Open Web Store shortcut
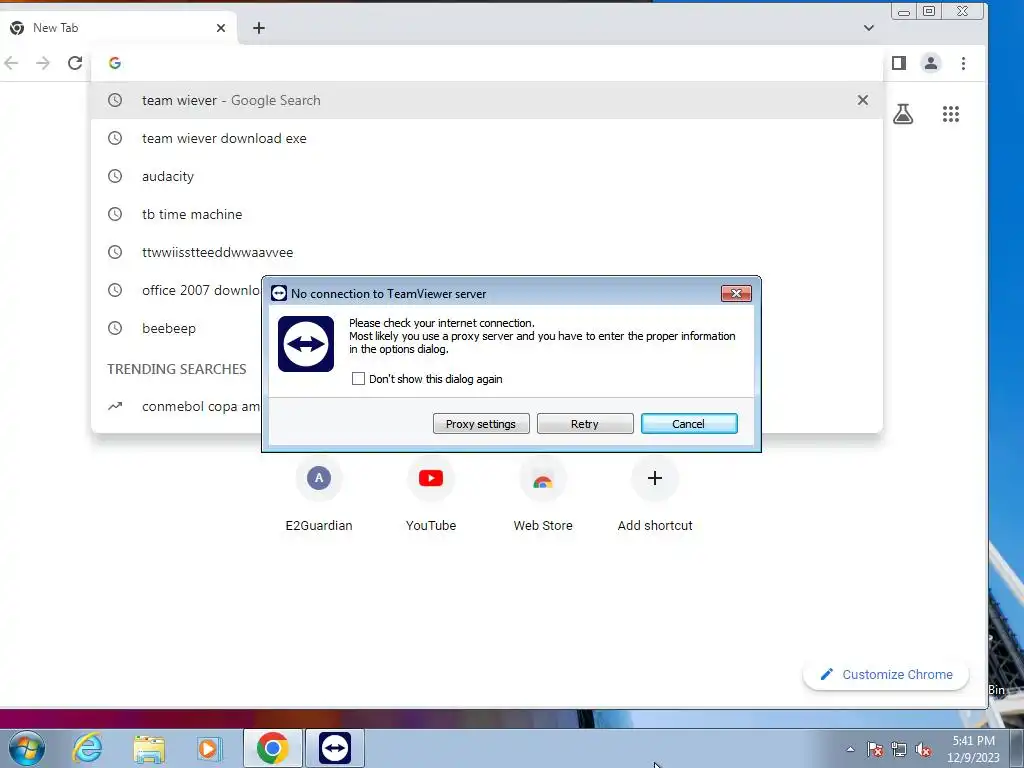The width and height of the screenshot is (1024, 768). (x=543, y=496)
